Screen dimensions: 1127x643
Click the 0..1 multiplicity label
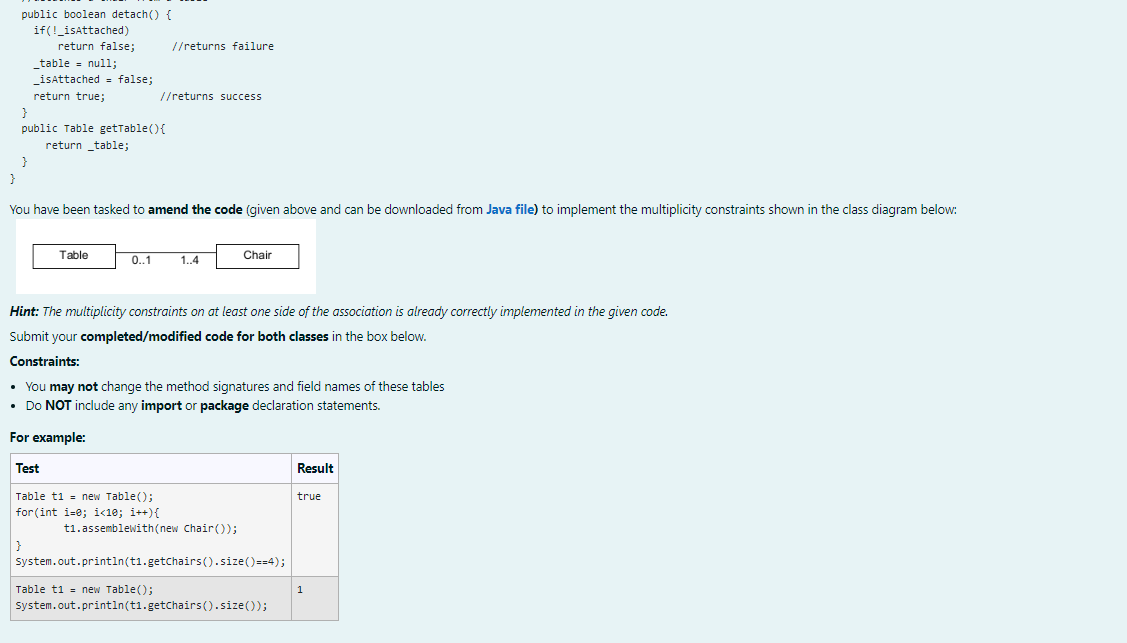coord(139,260)
